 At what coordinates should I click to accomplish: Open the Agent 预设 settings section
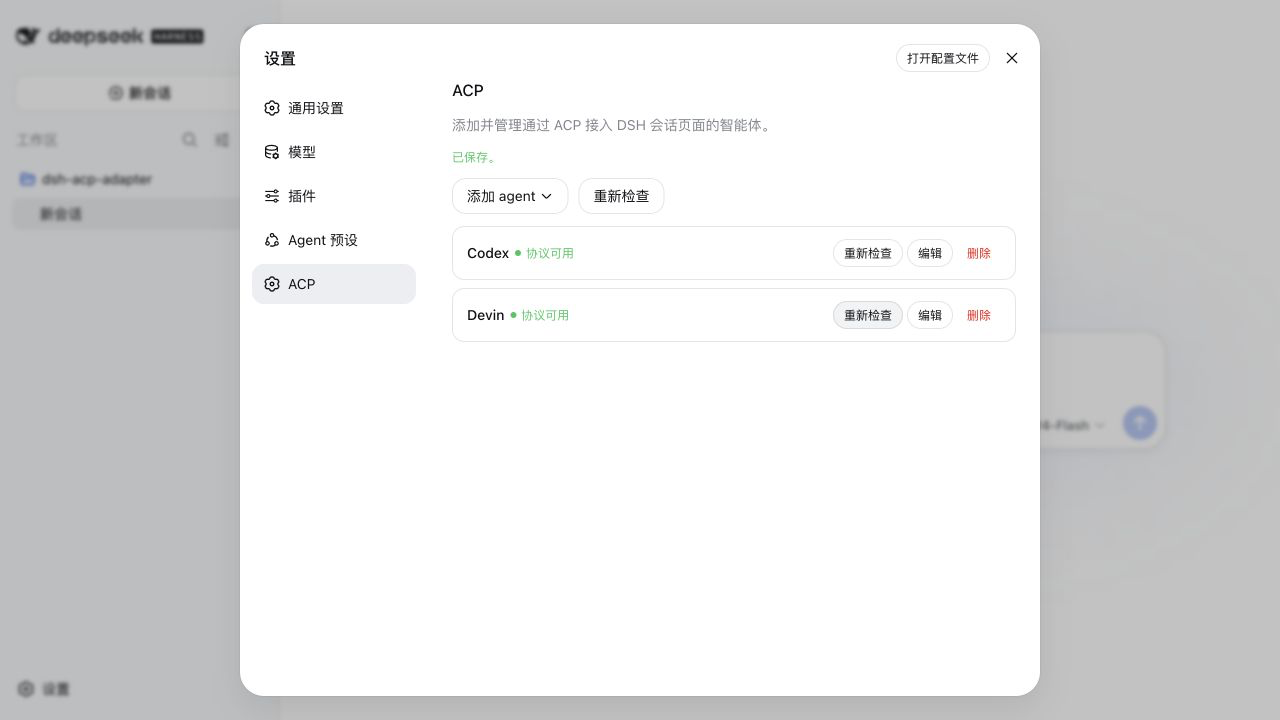334,240
